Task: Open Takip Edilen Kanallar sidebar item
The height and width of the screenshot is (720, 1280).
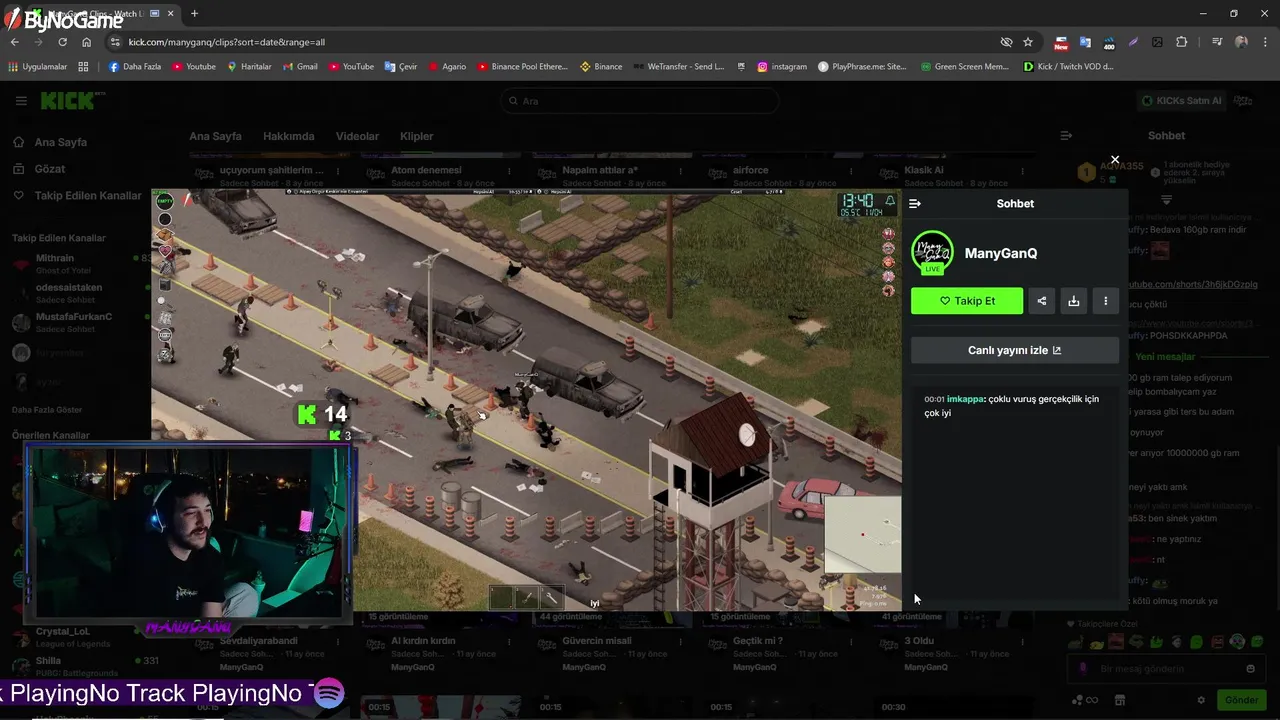Action: tap(79, 195)
